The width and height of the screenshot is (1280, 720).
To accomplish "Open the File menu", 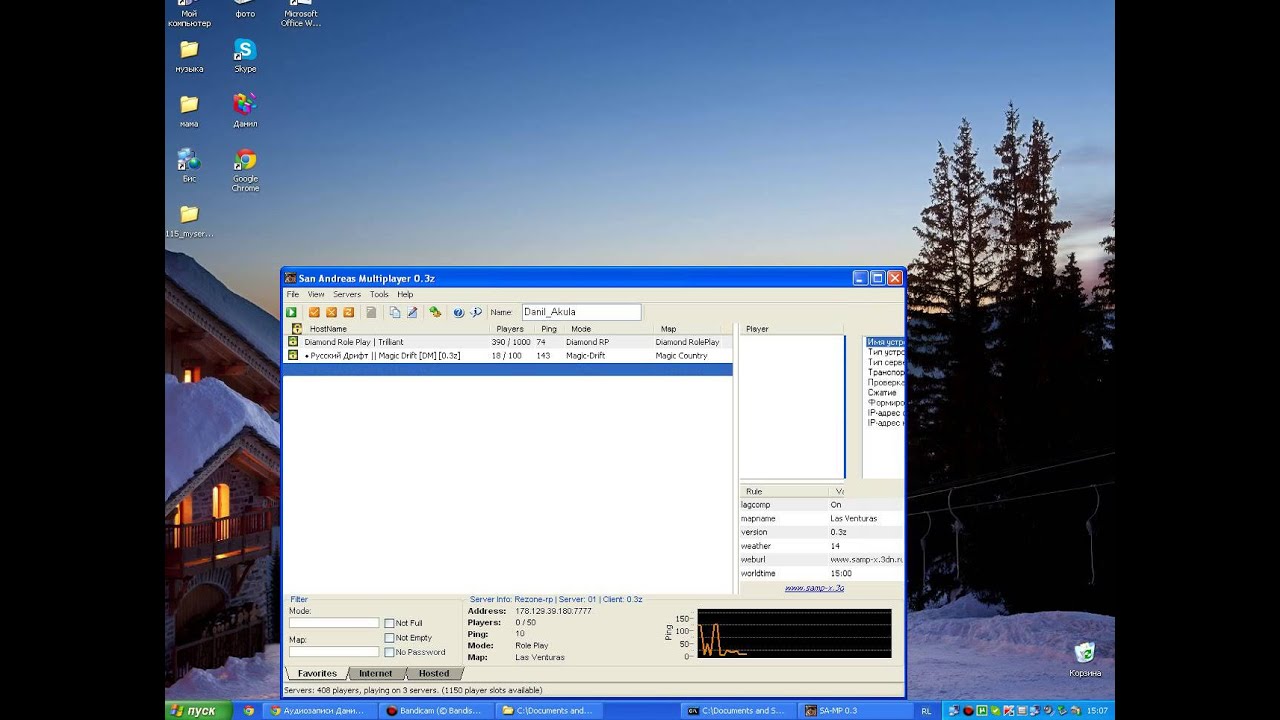I will 293,295.
